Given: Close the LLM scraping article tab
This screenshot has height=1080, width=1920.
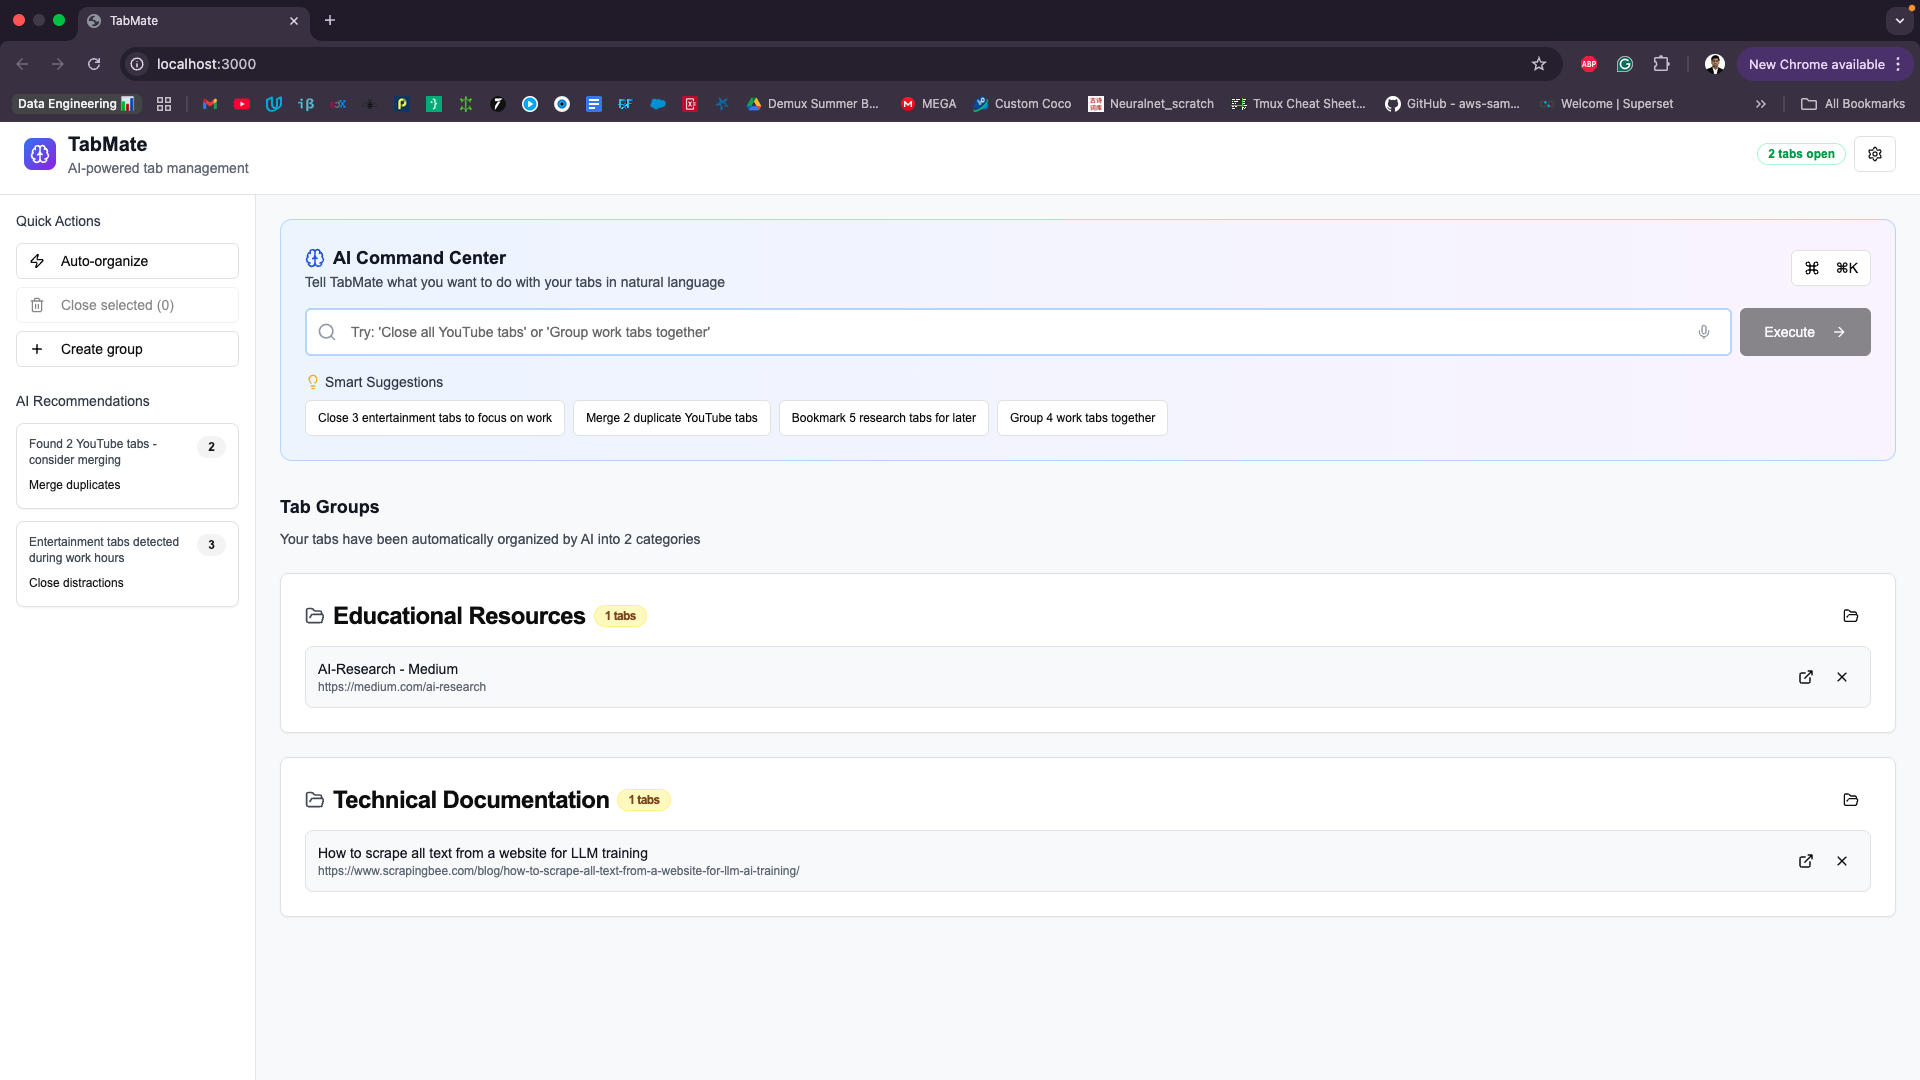Looking at the screenshot, I should [x=1841, y=861].
